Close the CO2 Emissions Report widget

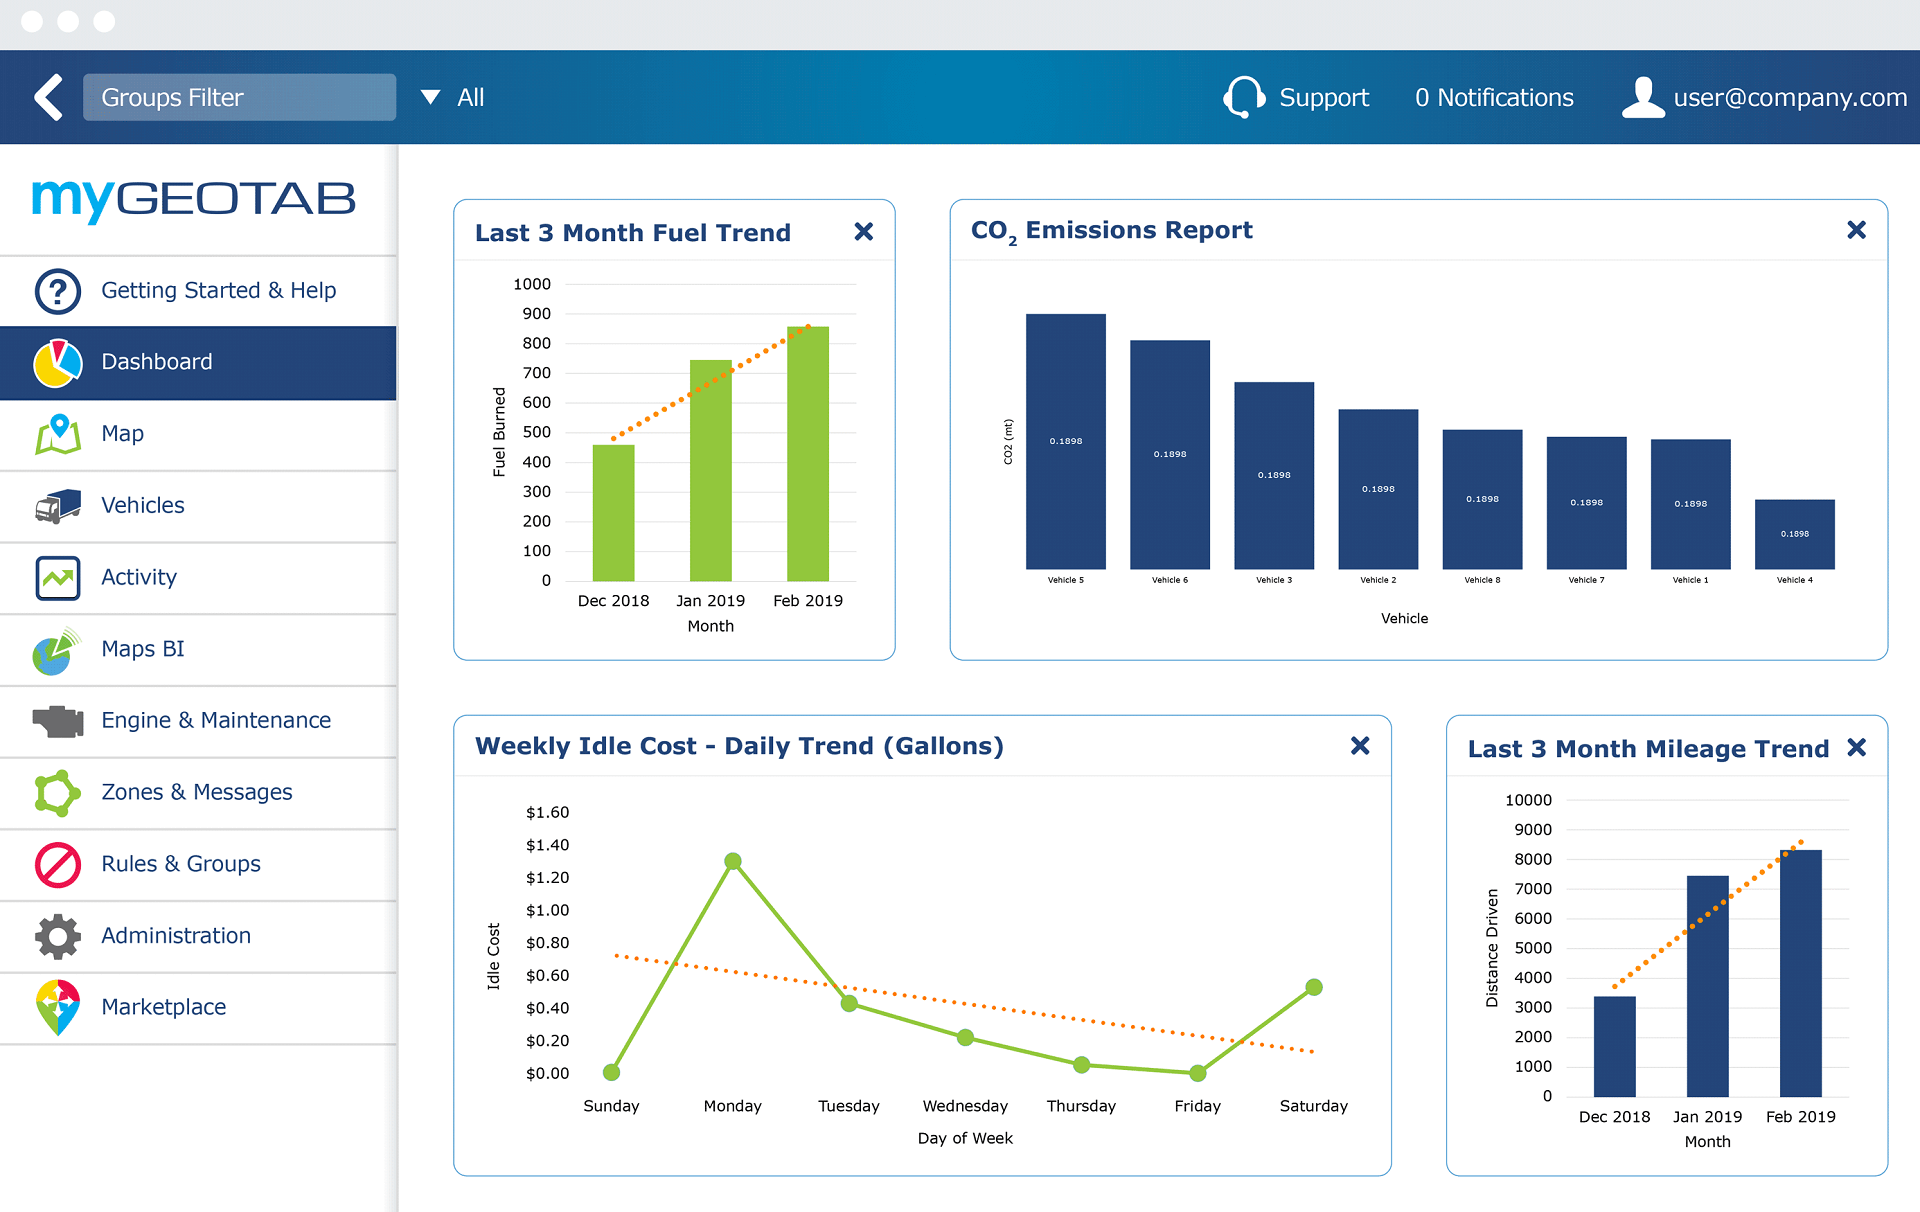click(1856, 230)
